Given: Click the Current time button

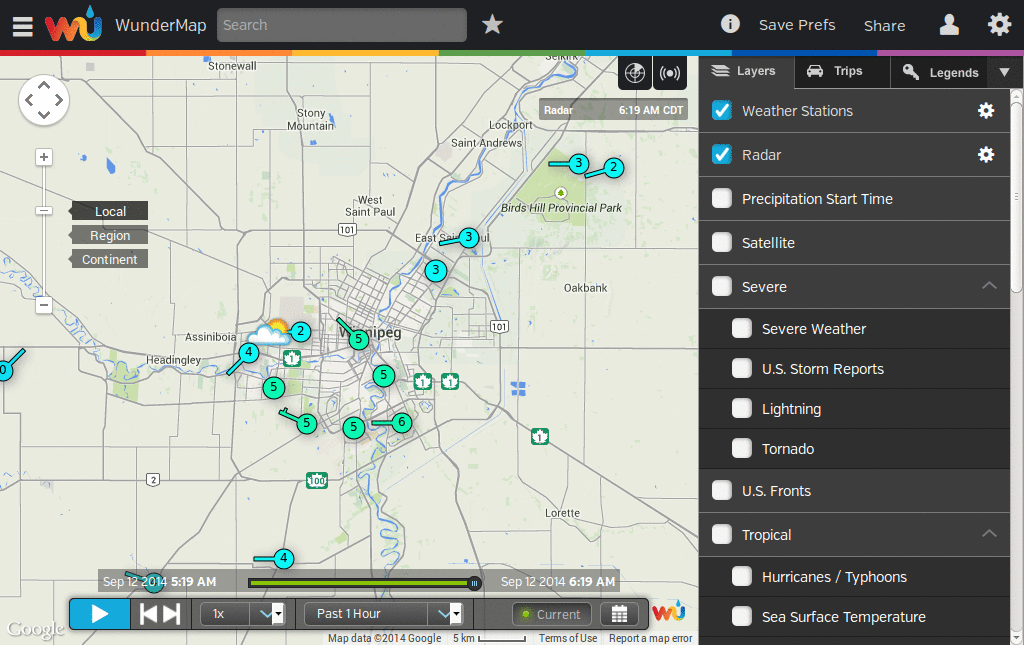Looking at the screenshot, I should (x=552, y=614).
